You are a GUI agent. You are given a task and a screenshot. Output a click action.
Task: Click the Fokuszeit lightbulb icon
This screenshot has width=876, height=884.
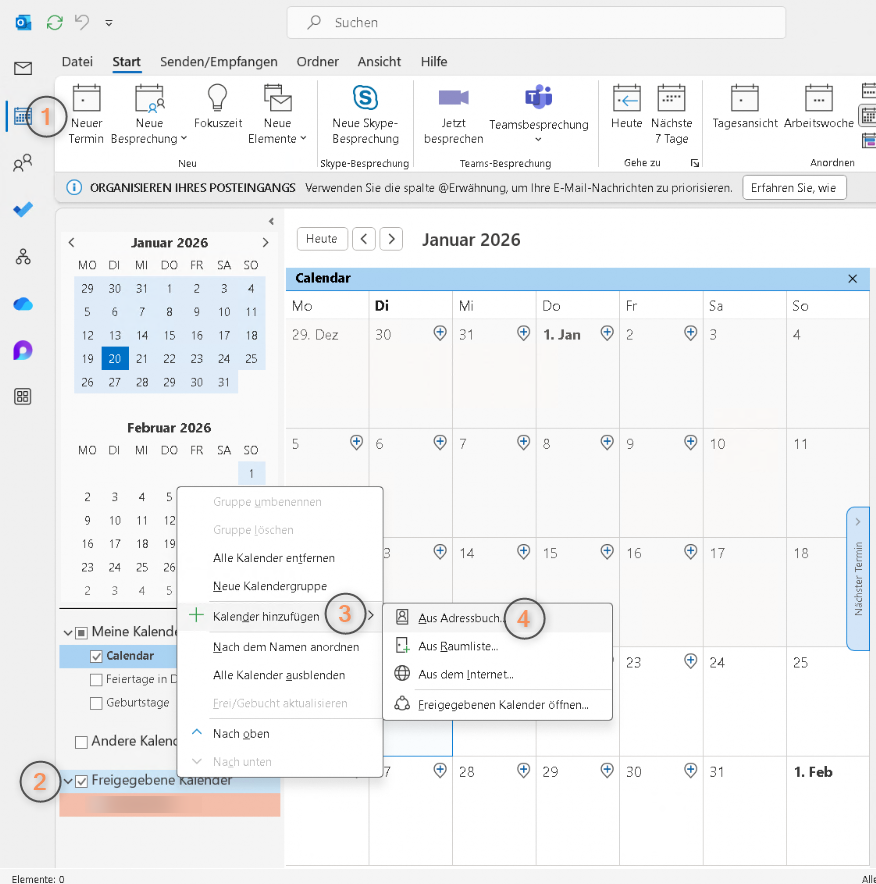click(218, 107)
